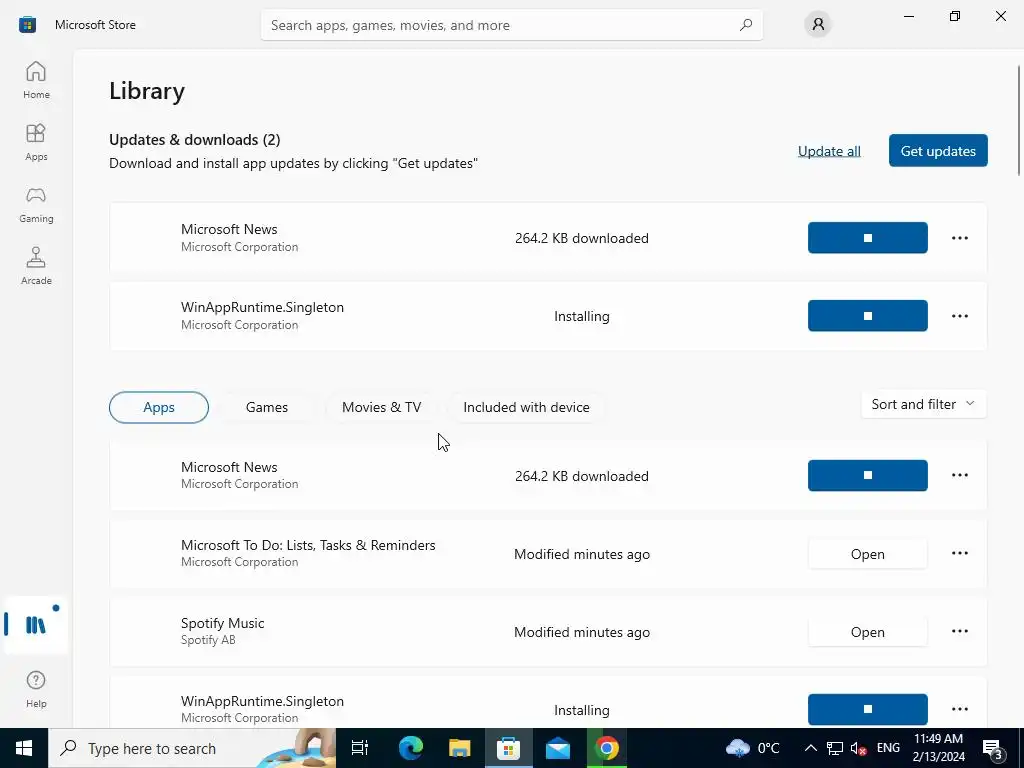
Task: Stop WinAppRuntime.Singleton install in Apps list
Action: pos(867,709)
